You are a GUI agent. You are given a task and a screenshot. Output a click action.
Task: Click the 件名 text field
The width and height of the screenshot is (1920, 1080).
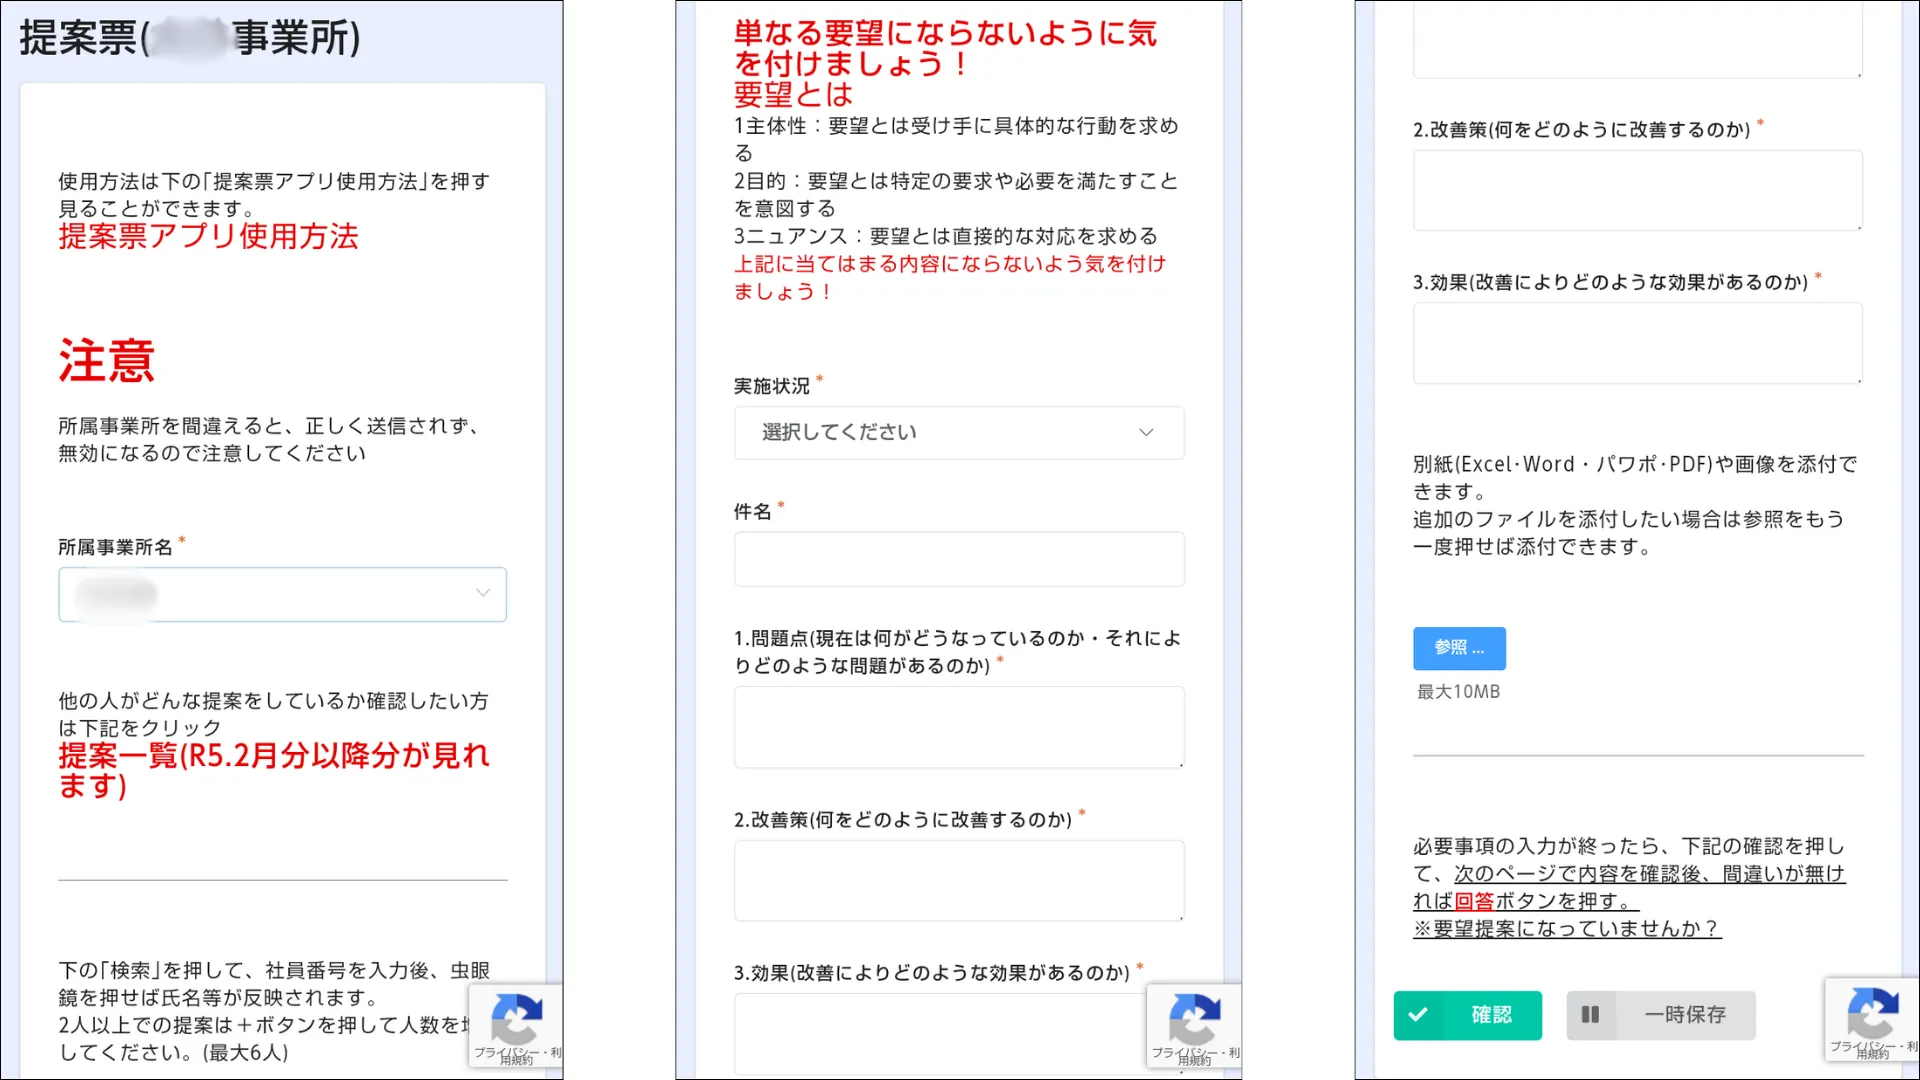[x=958, y=558]
